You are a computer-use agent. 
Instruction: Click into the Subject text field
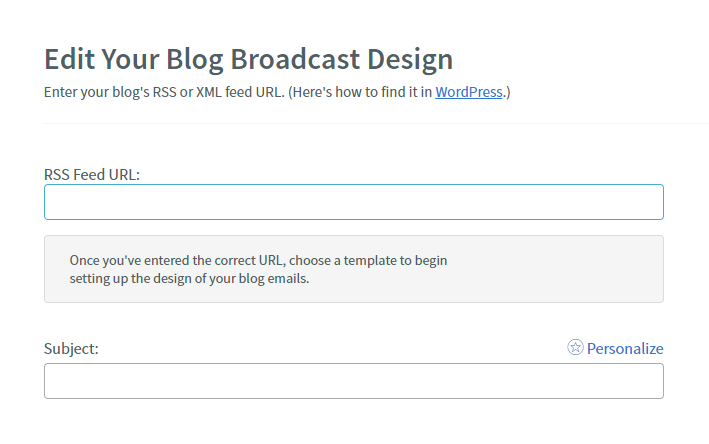[x=354, y=381]
